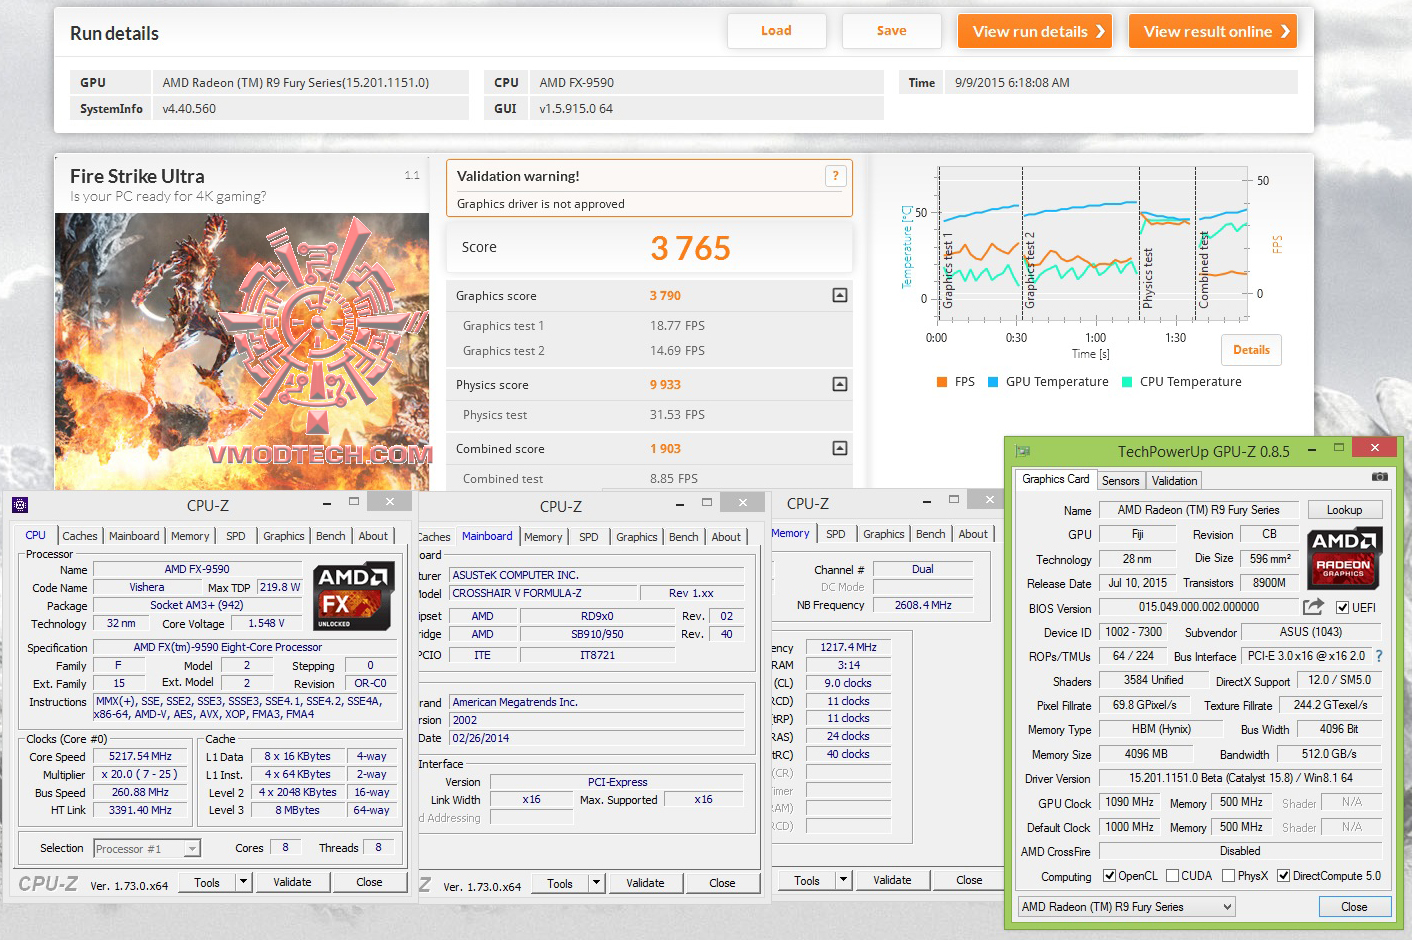Click Tools button in the CPU-Z Memory window

807,880
